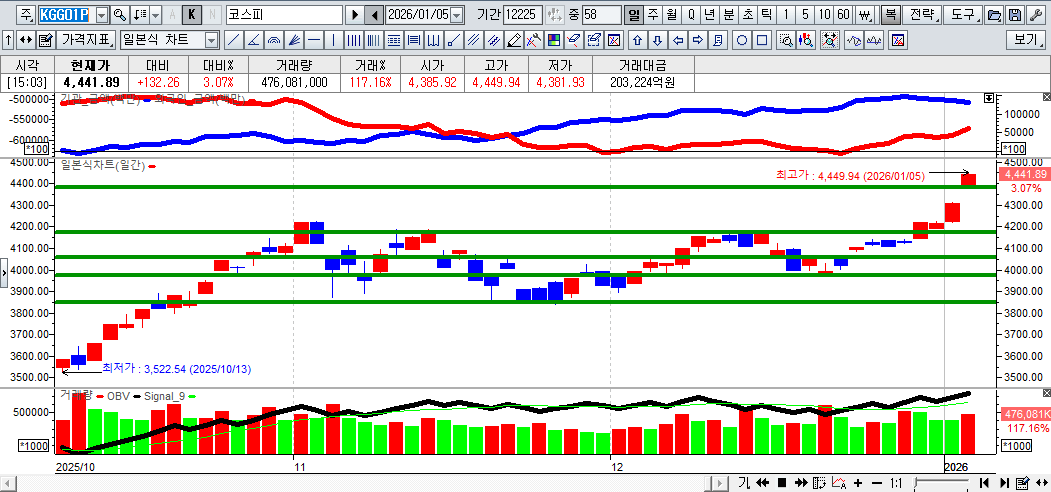The width and height of the screenshot is (1051, 492).
Task: Click the zoom slider at chart bottom
Action: [x=940, y=483]
